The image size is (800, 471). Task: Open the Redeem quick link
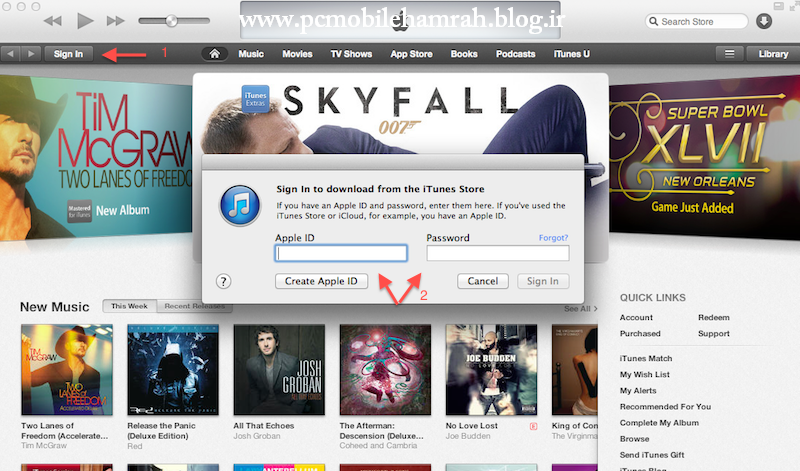point(714,317)
